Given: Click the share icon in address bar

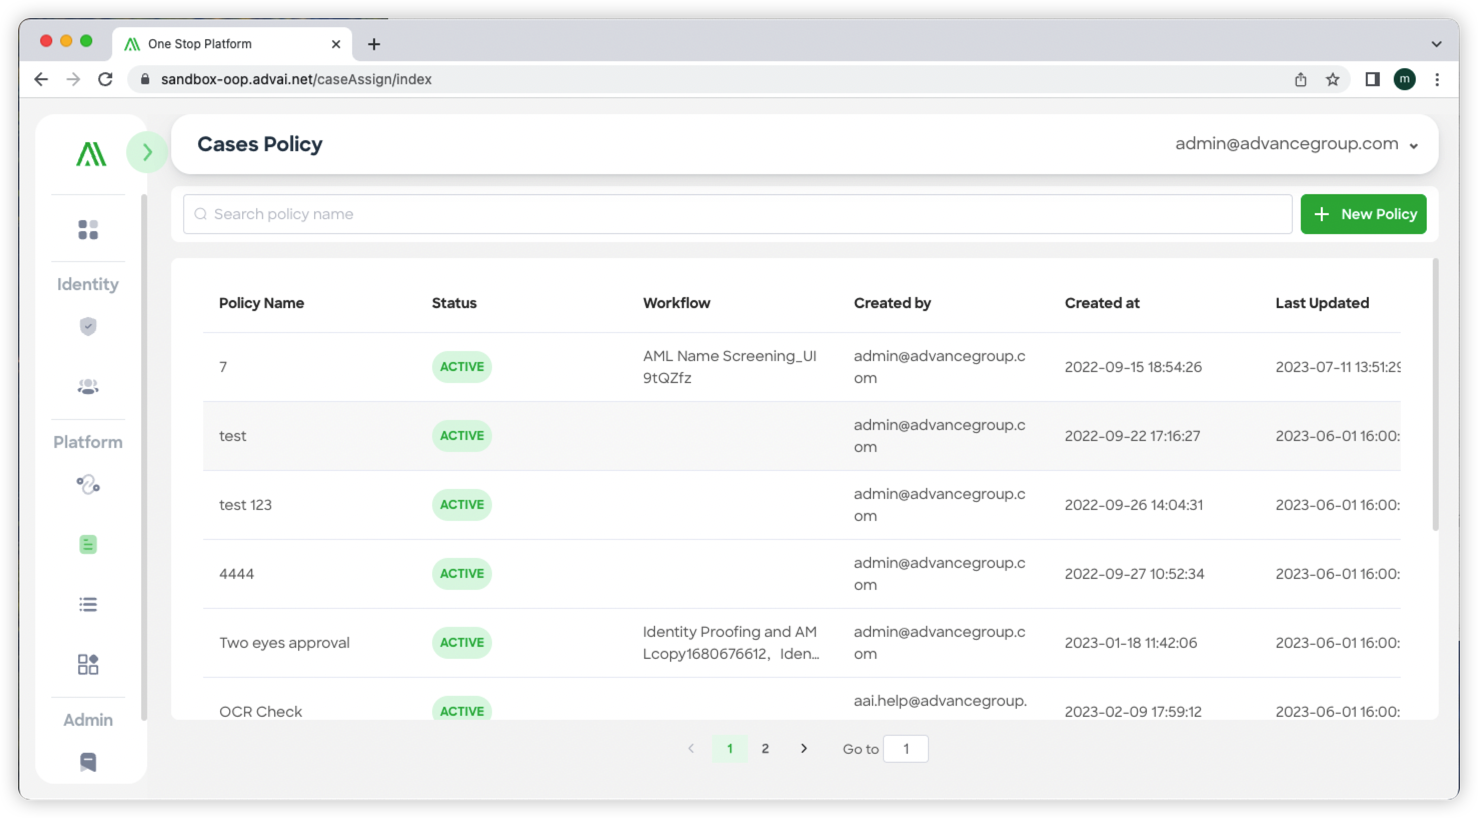Looking at the screenshot, I should point(1301,79).
